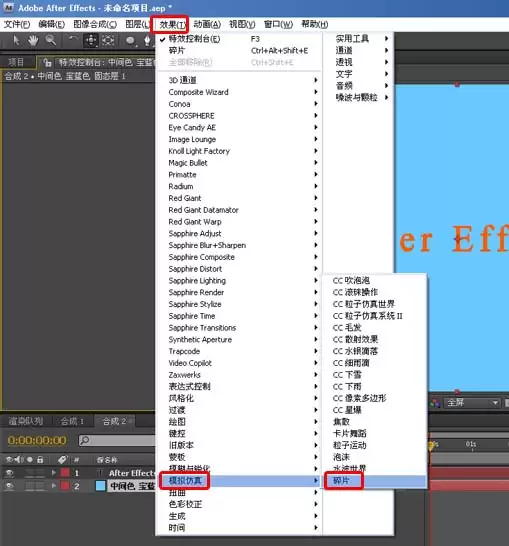Viewport: 509px width, 546px height.
Task: Click layer 2 light blue color swatch
Action: (x=100, y=486)
